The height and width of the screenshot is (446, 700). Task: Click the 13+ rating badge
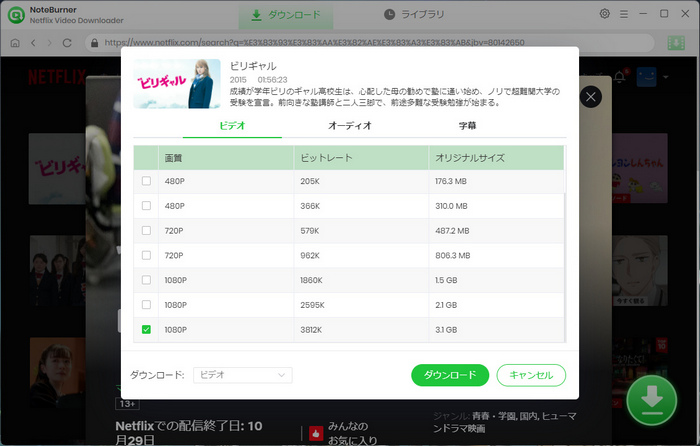coord(127,404)
